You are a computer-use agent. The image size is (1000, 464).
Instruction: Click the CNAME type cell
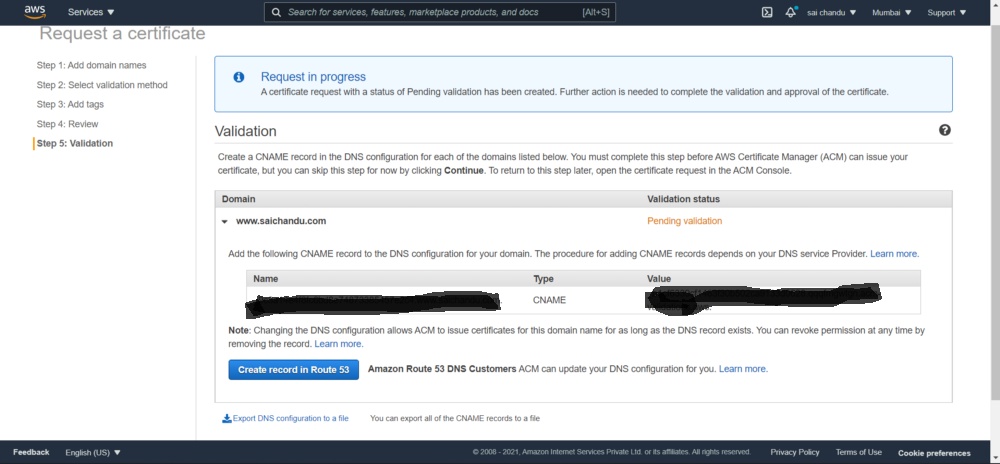(549, 300)
